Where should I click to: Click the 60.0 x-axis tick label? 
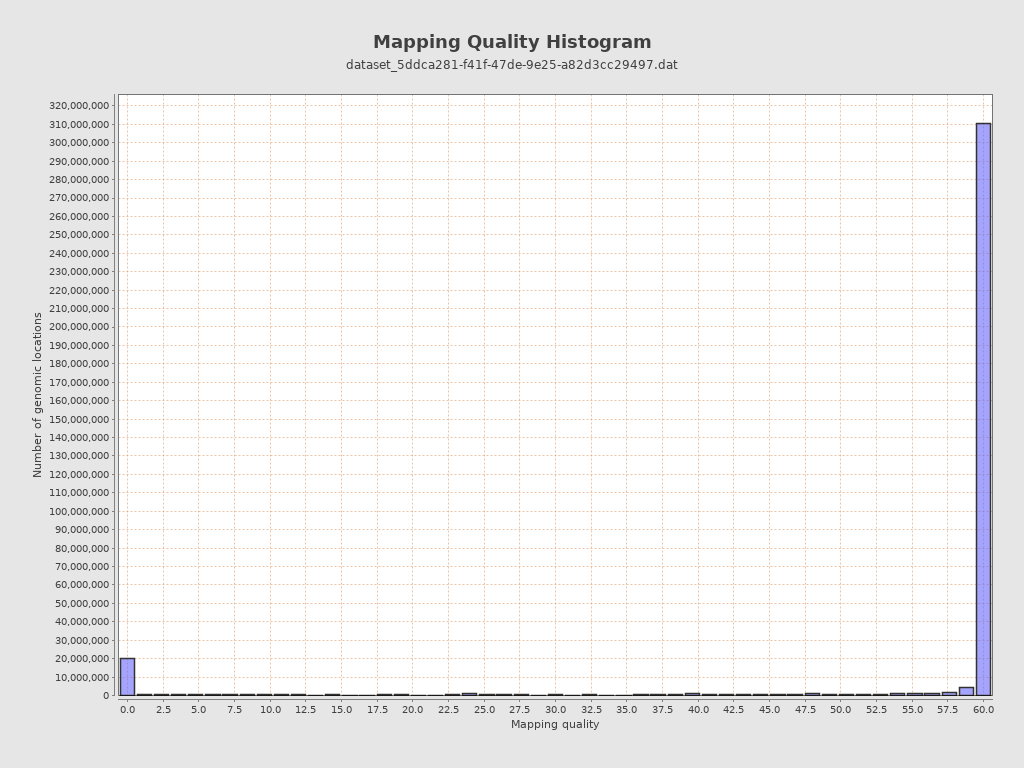click(x=984, y=710)
